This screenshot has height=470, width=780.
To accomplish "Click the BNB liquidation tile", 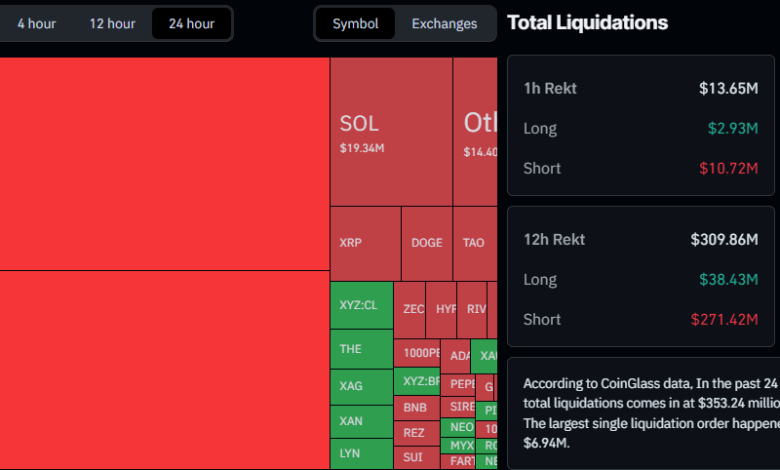I will (x=415, y=408).
